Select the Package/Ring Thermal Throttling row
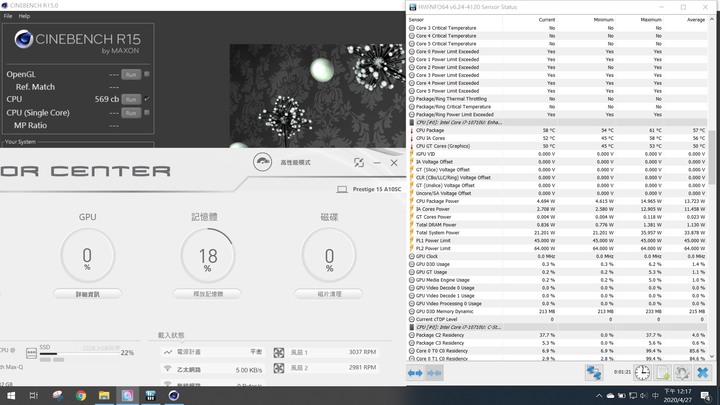 point(557,99)
